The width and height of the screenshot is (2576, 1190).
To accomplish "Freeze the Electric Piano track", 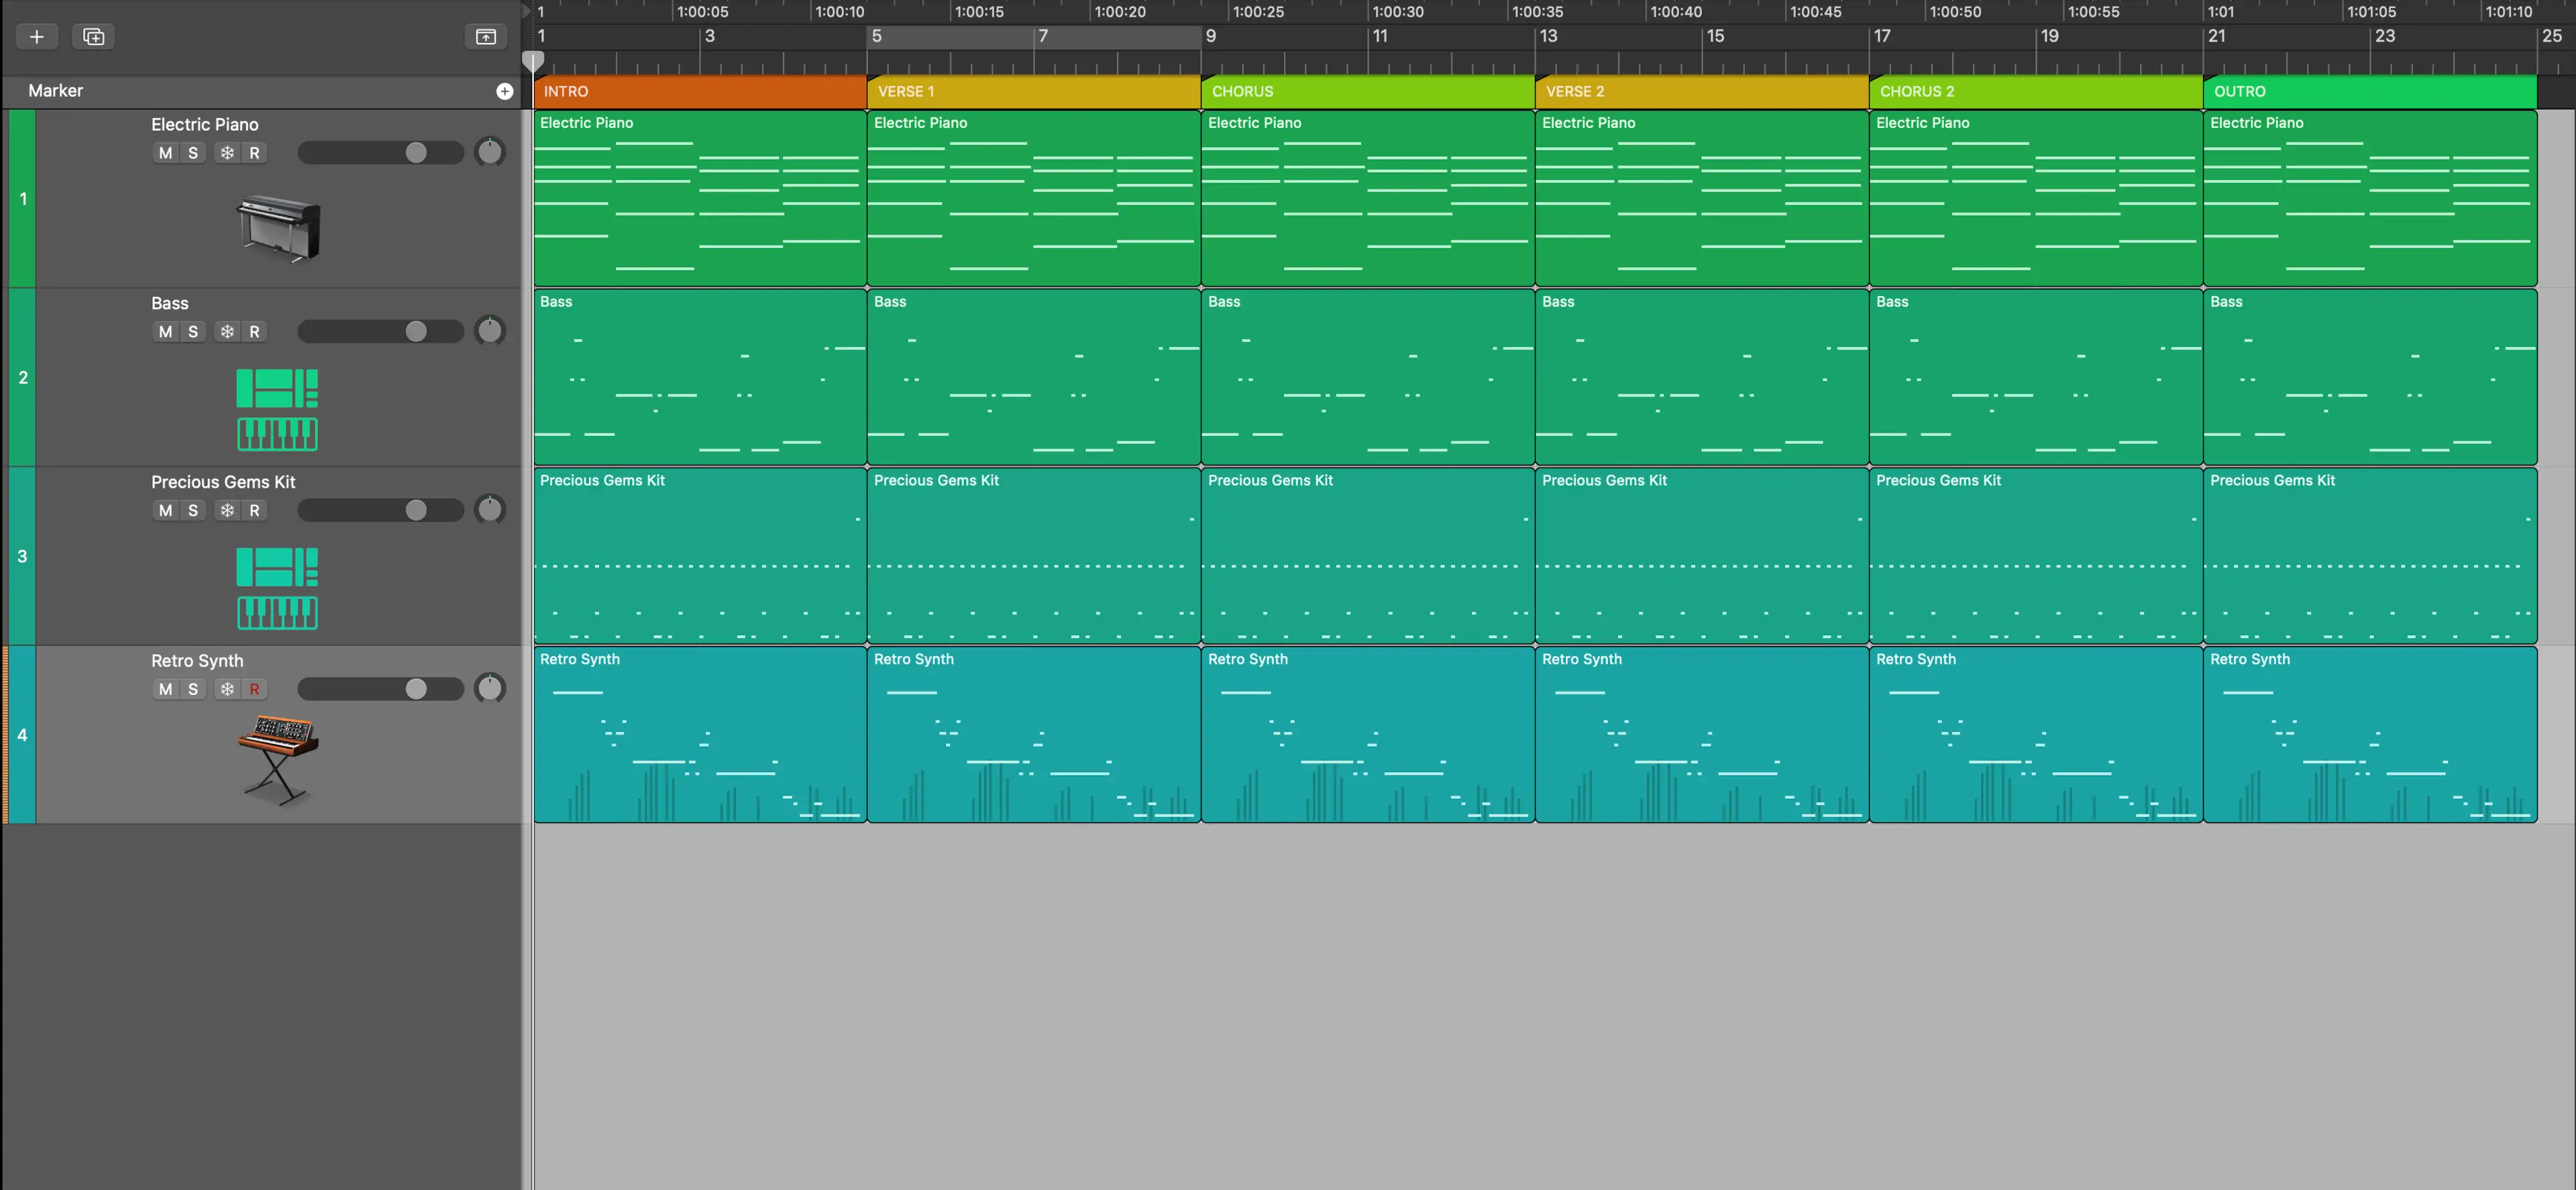I will tap(227, 153).
